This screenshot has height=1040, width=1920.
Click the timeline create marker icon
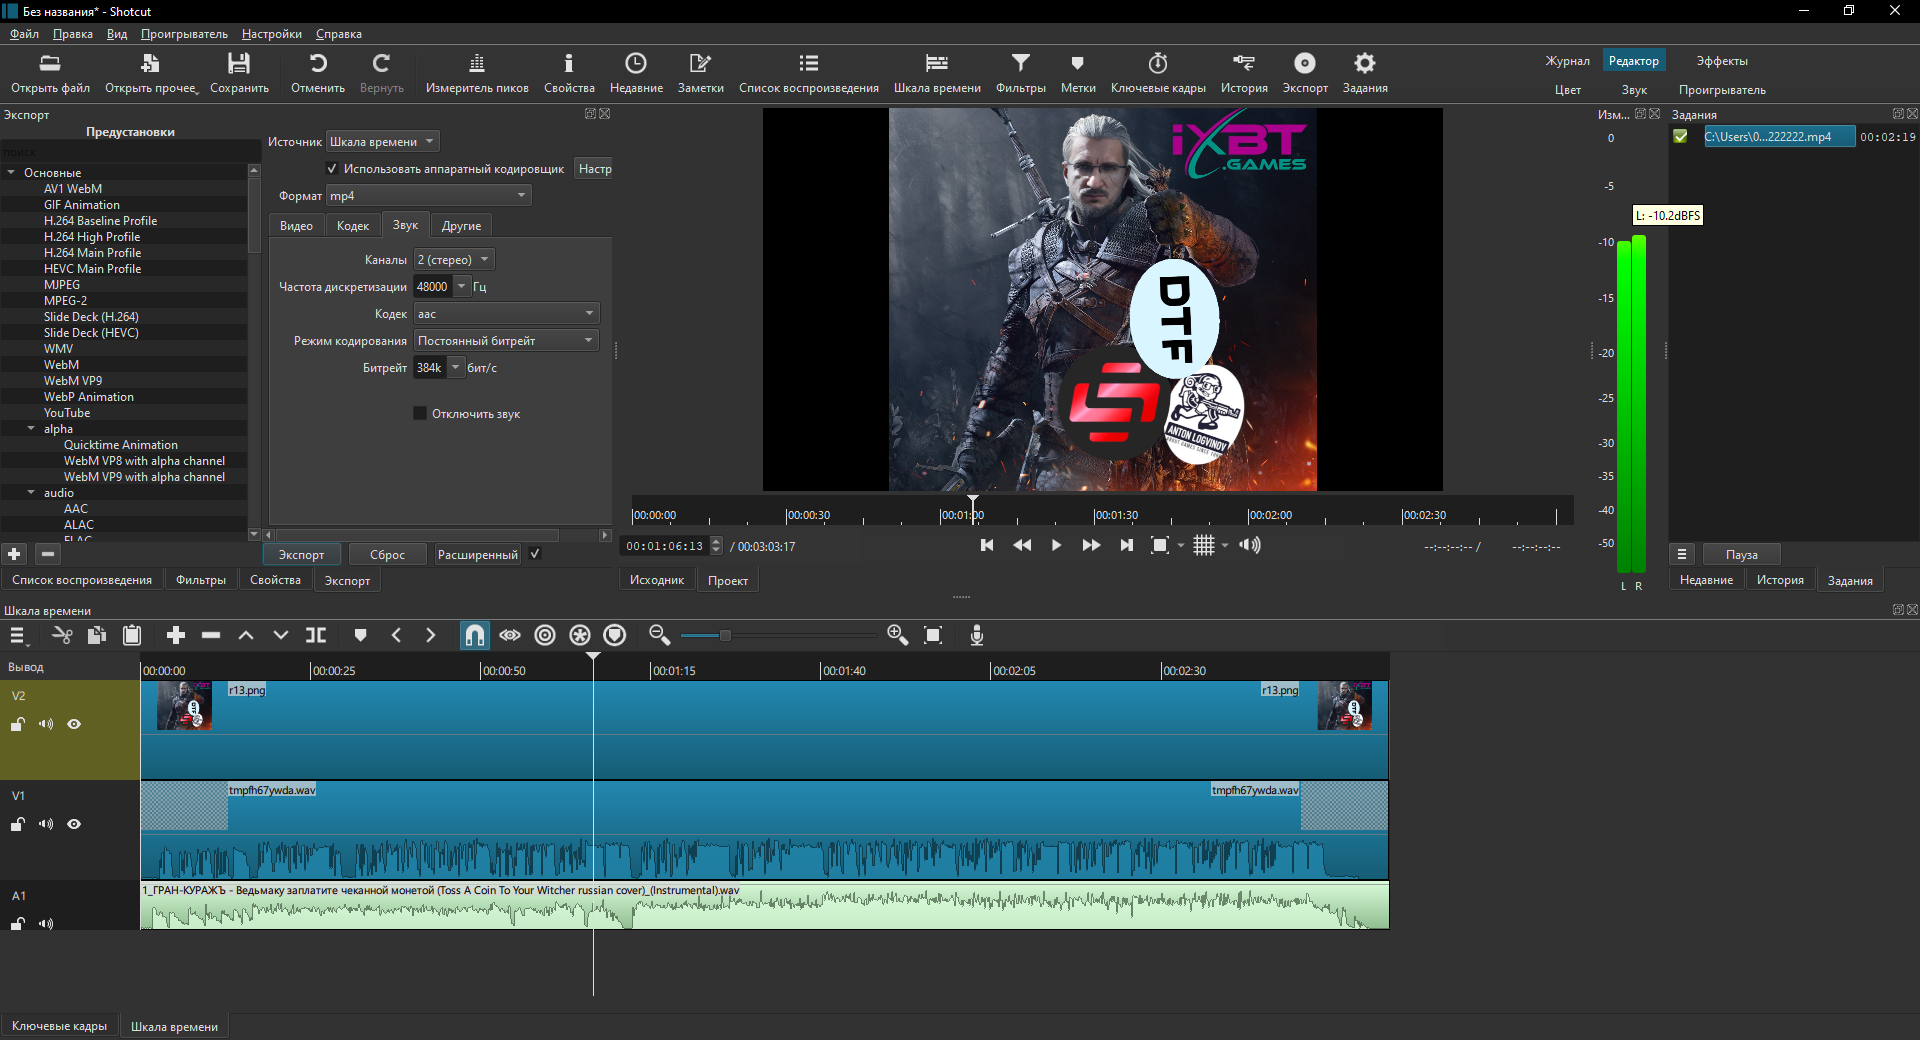point(361,635)
